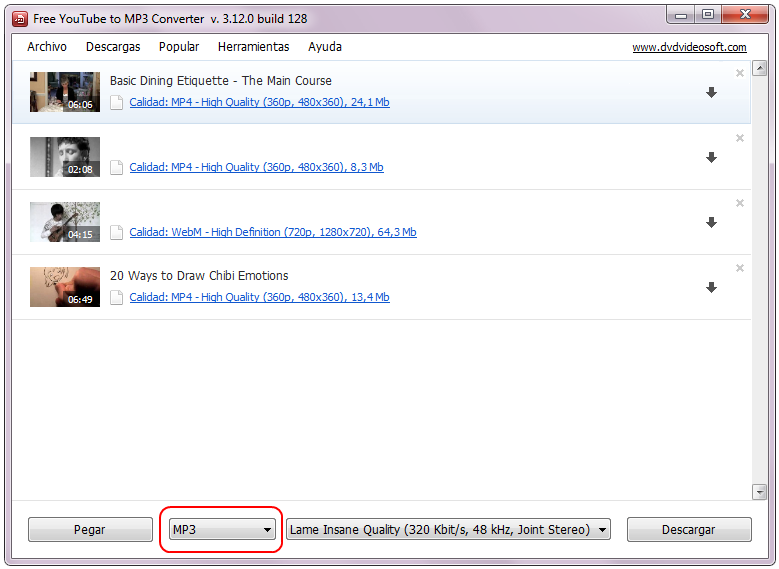
Task: Click download arrow for the 02:08 video
Action: pos(711,158)
